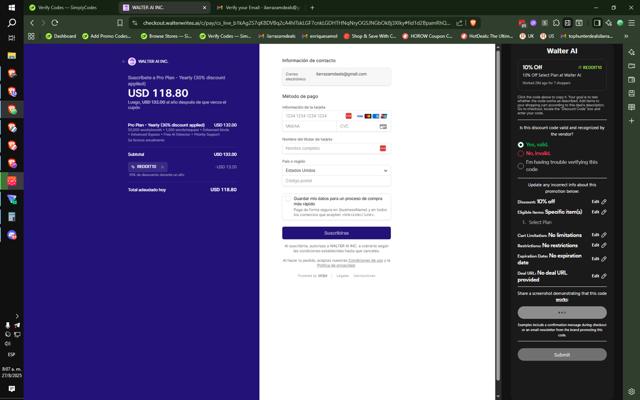Image resolution: width=640 pixels, height=400 pixels.
Task: Click the purple round extension icon
Action: pyautogui.click(x=533, y=23)
